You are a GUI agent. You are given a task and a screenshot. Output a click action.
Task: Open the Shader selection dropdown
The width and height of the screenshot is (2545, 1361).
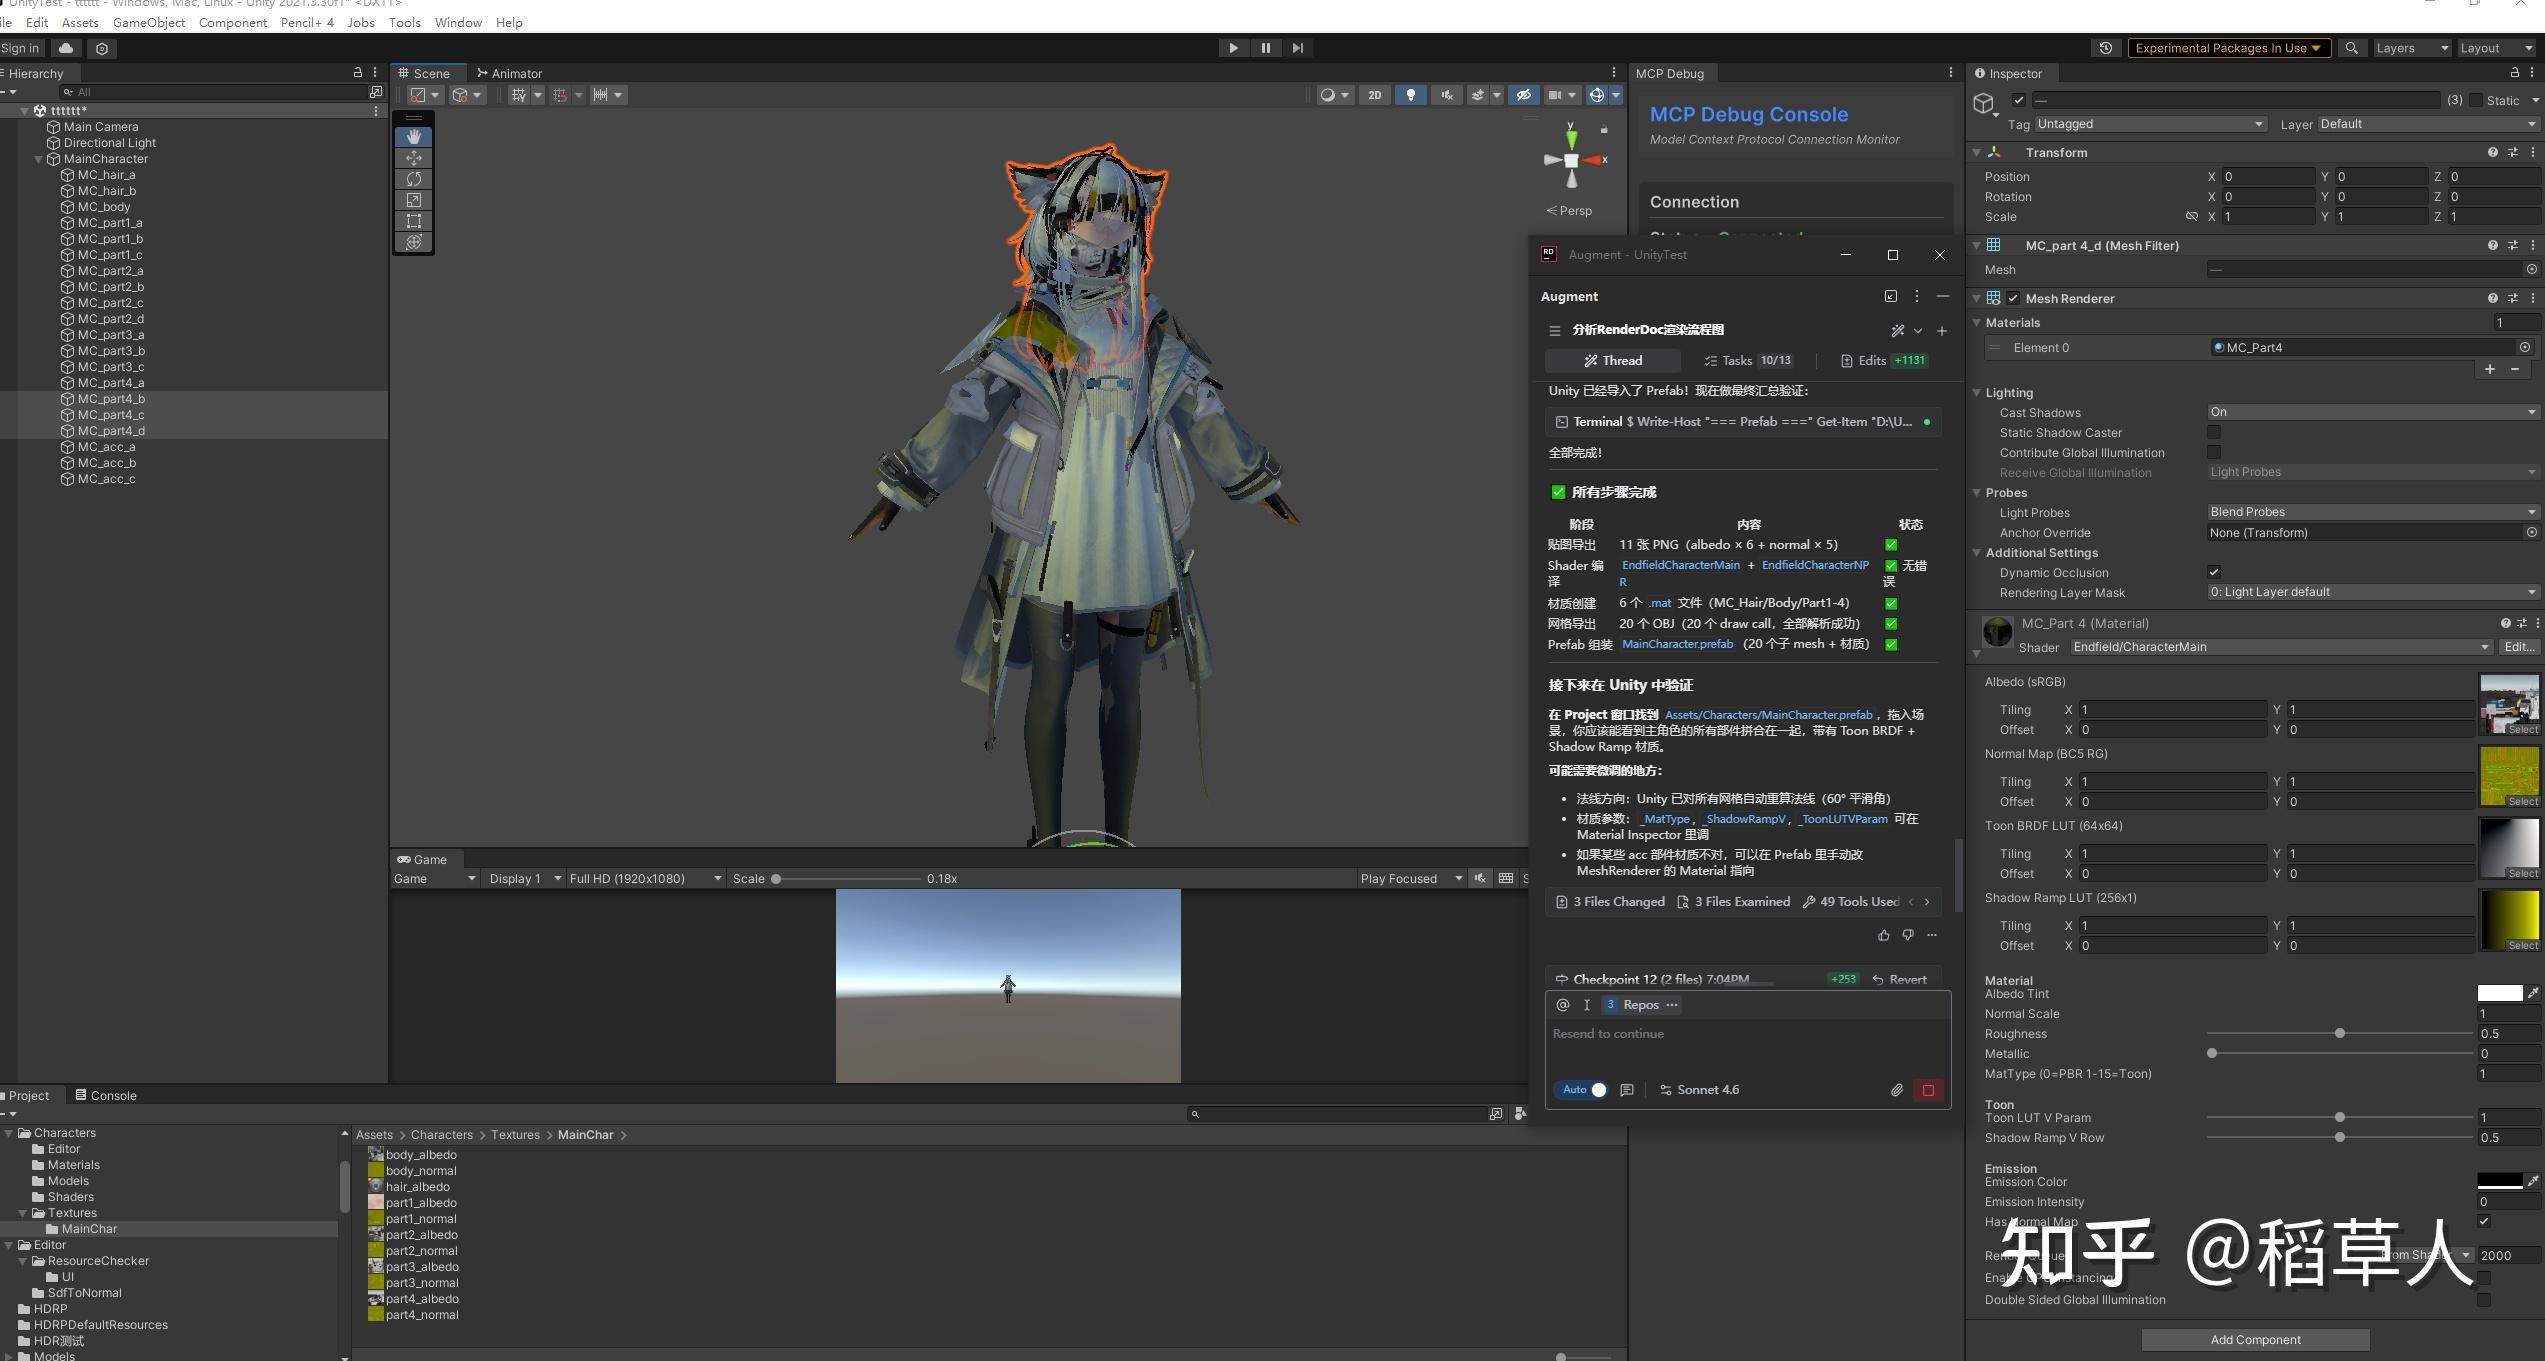click(x=2281, y=647)
